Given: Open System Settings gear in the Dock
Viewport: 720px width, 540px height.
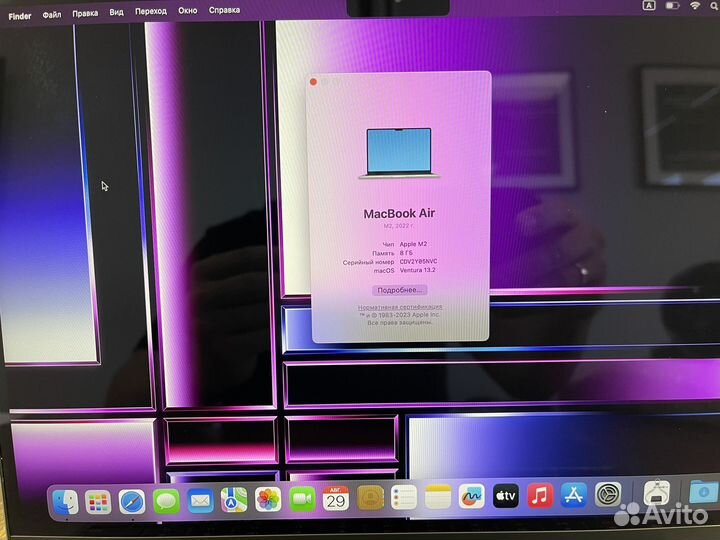Looking at the screenshot, I should click(608, 495).
